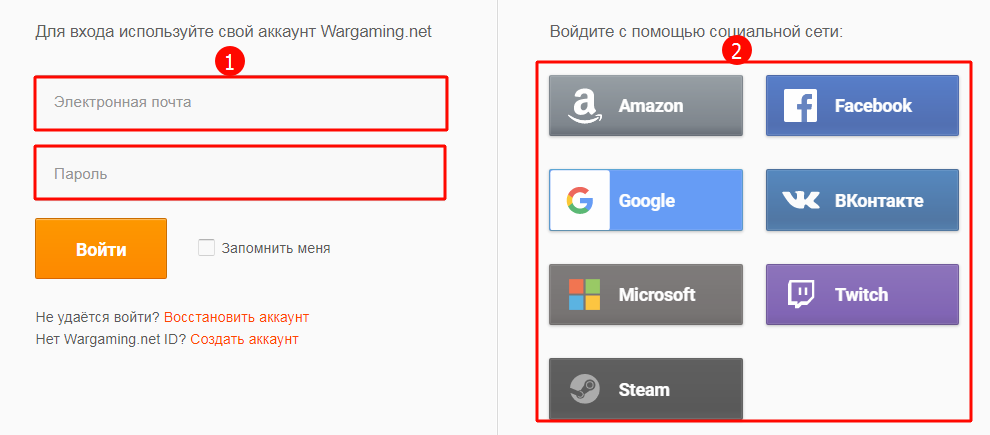
Task: Sign in via Microsoft button label
Action: pos(657,295)
